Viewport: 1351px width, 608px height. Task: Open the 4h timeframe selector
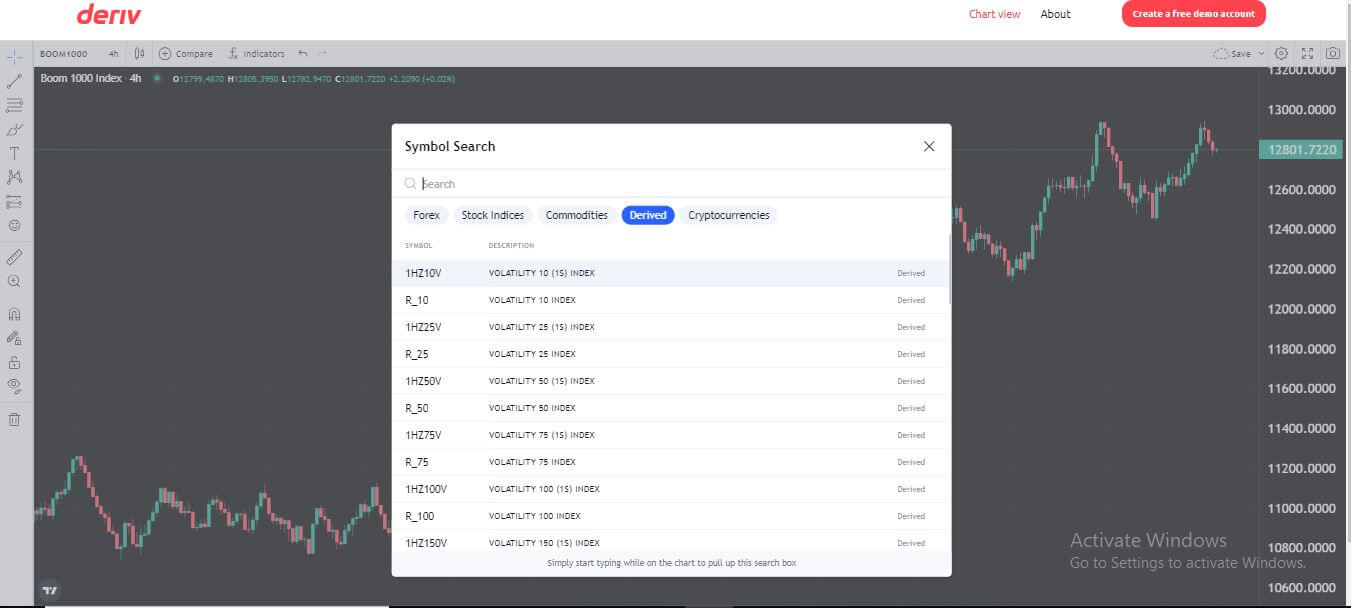[x=113, y=54]
